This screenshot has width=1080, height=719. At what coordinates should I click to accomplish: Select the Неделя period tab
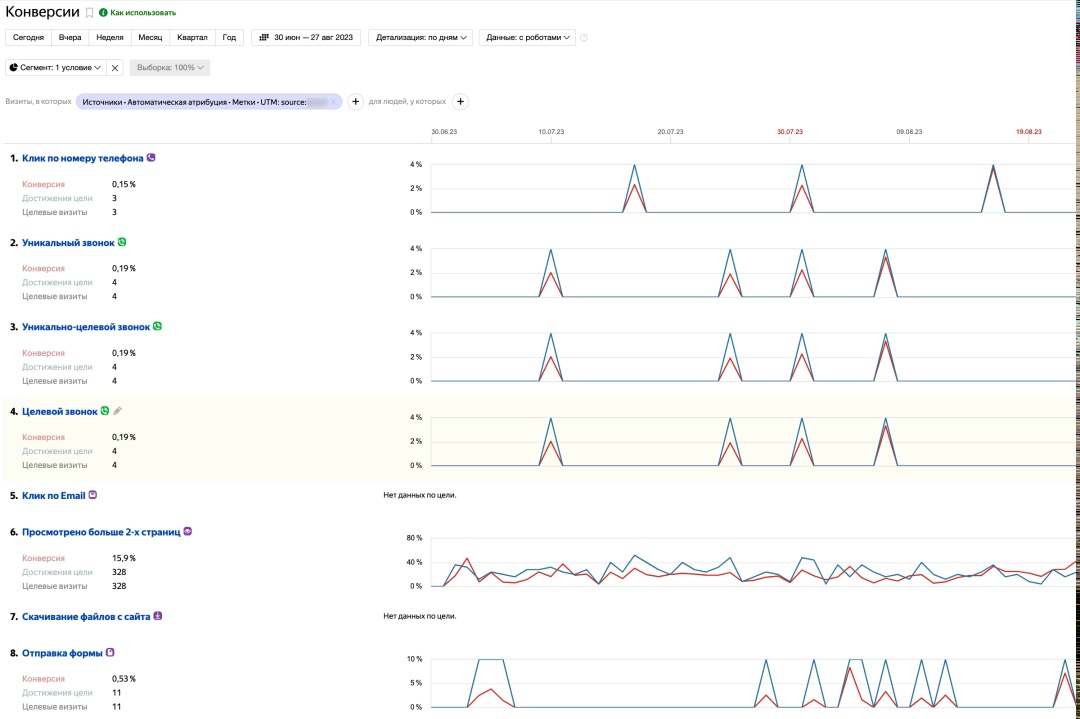tap(109, 38)
